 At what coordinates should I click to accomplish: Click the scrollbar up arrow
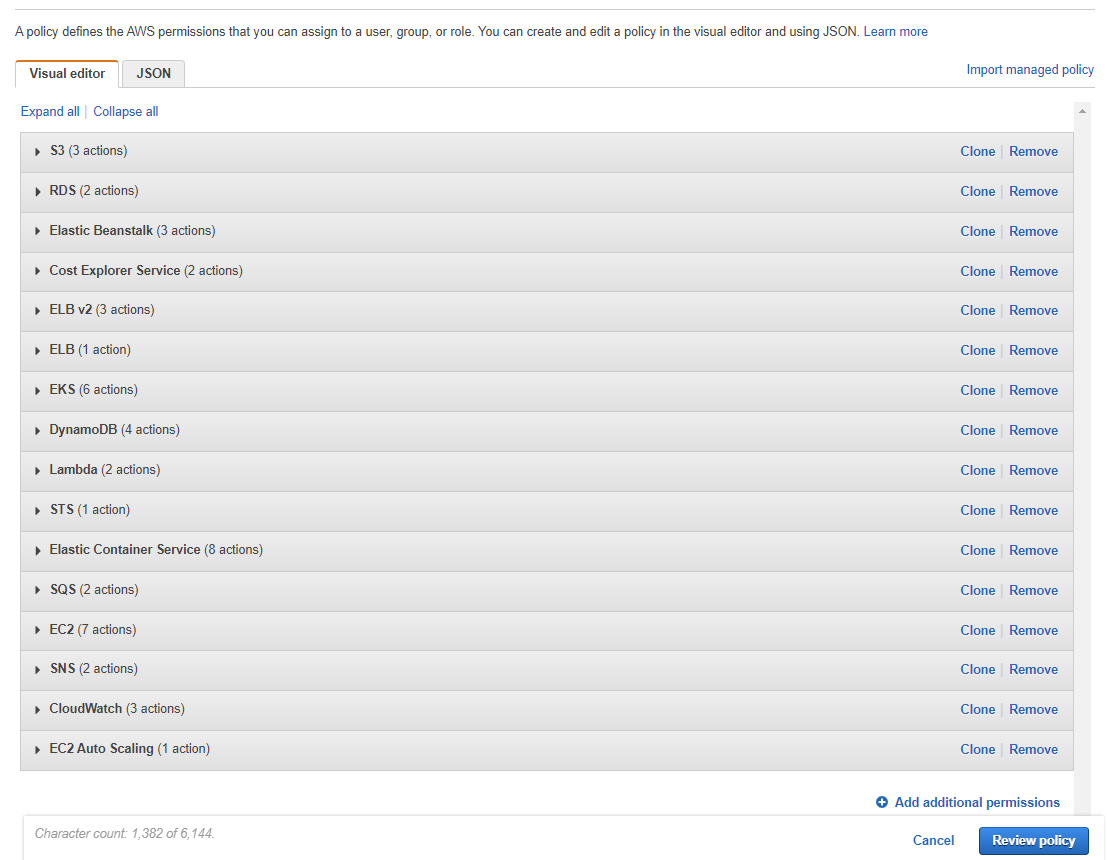(1082, 111)
